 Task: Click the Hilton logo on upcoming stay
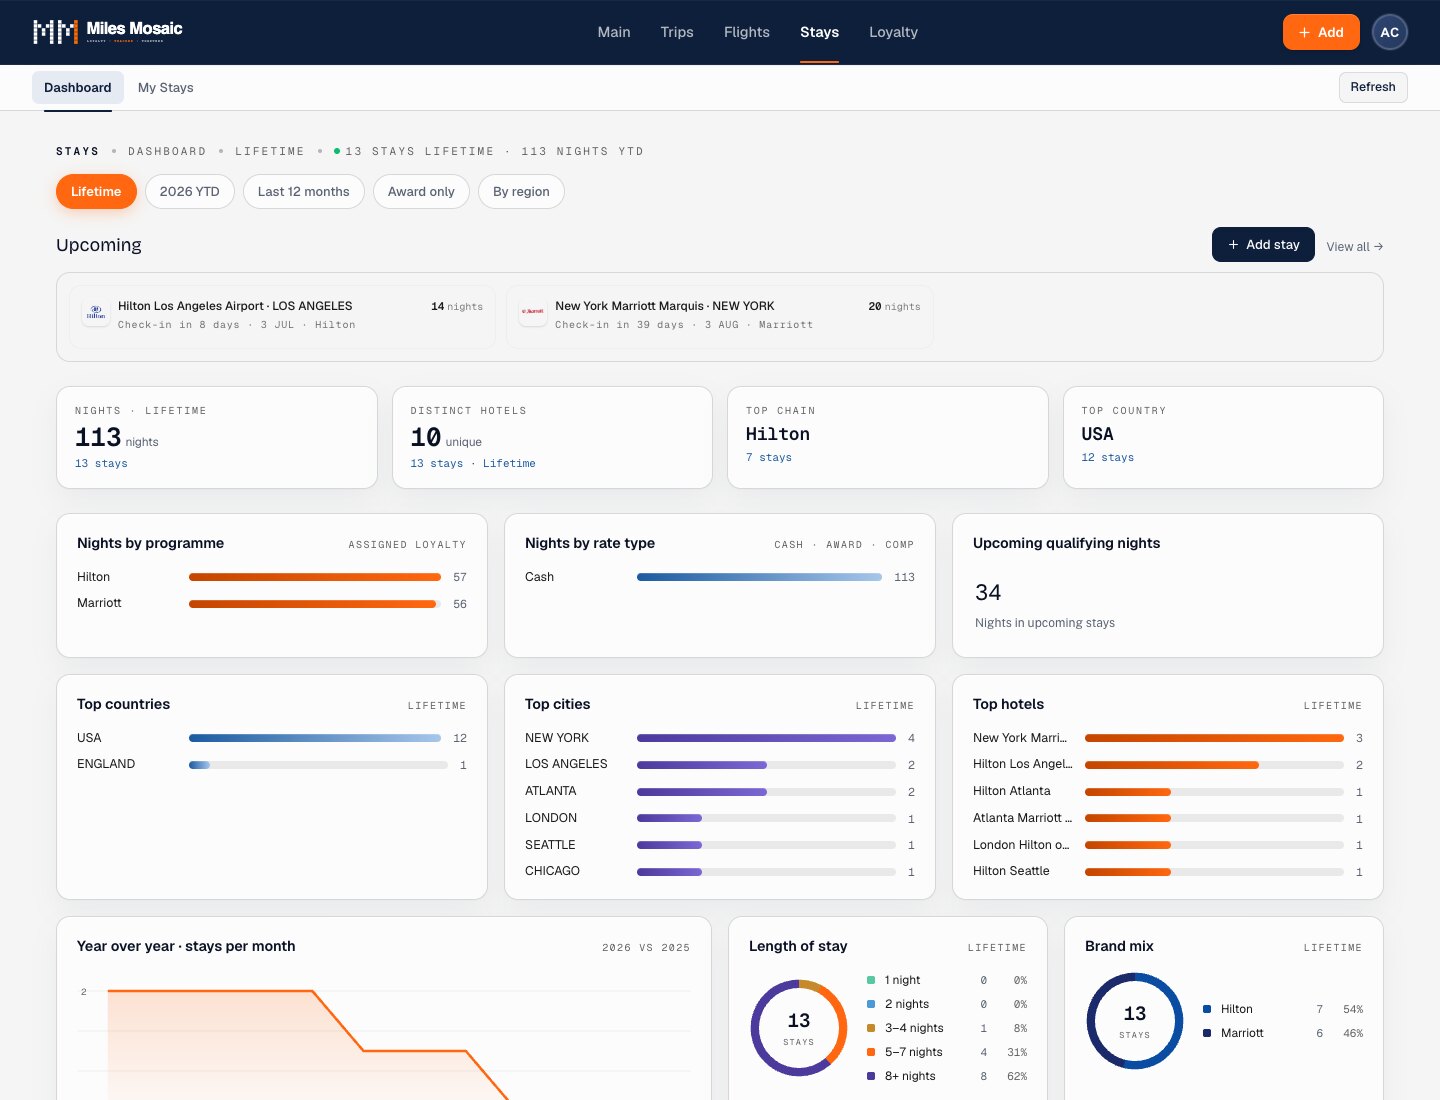(96, 312)
